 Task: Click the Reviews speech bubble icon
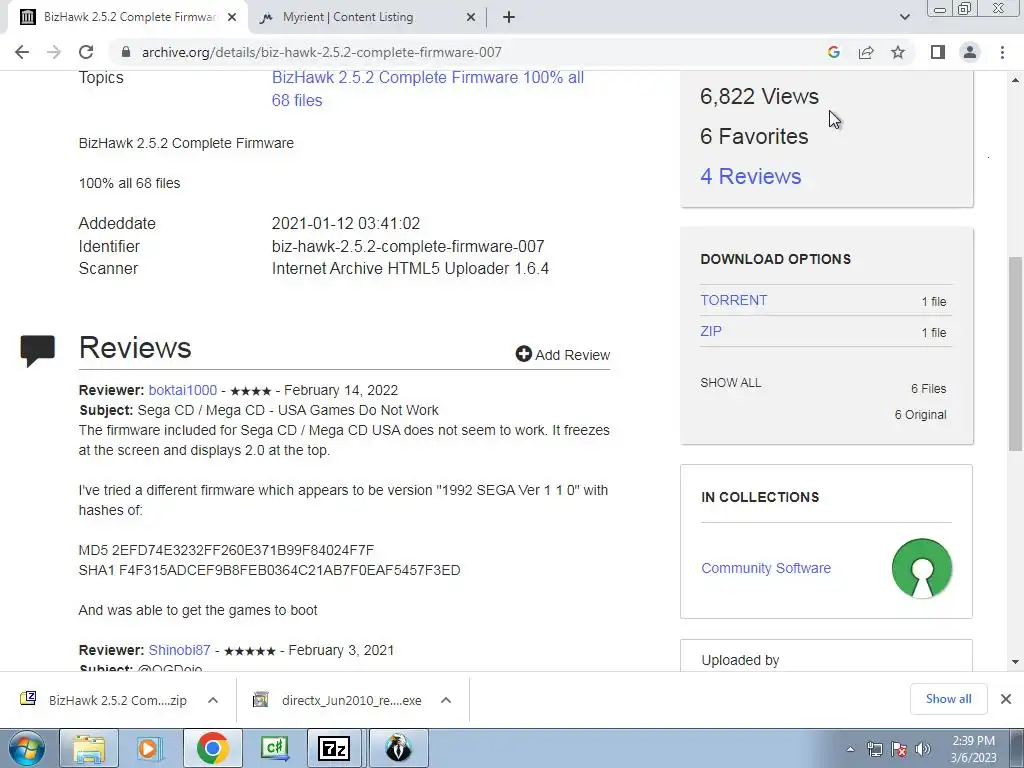(x=38, y=351)
